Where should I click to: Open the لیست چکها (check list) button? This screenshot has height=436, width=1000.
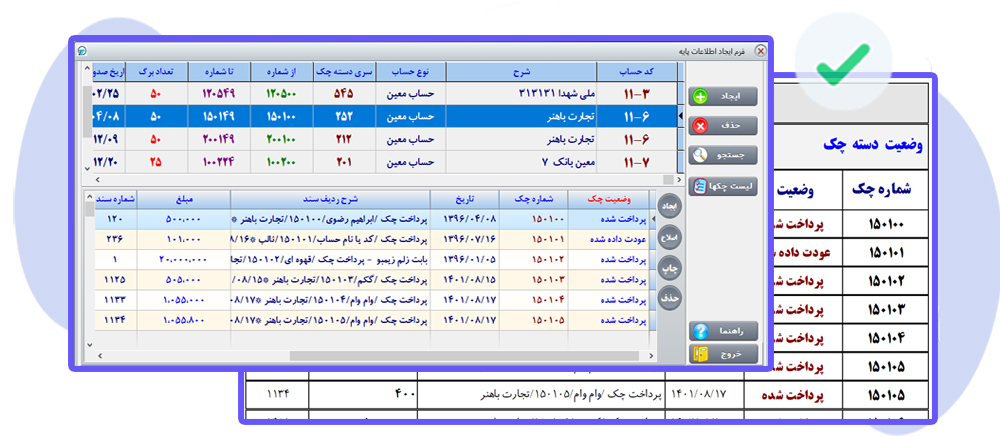click(x=723, y=186)
